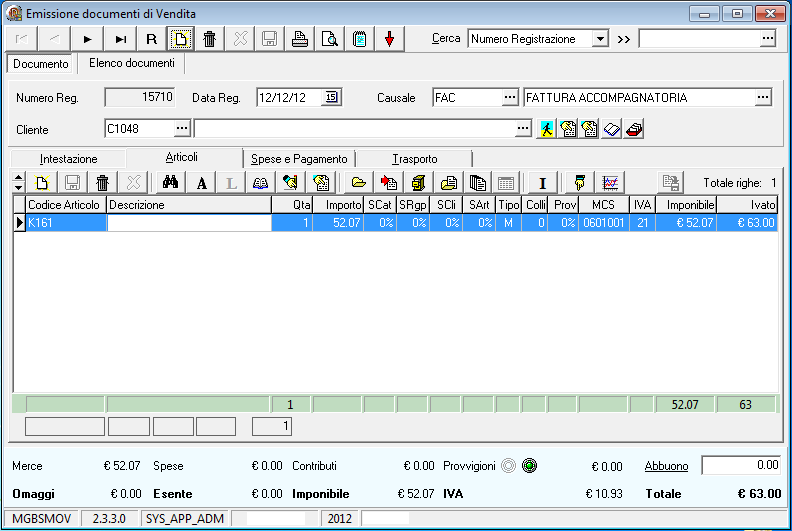
Task: Open the lookup button of the search value field
Action: click(x=768, y=38)
